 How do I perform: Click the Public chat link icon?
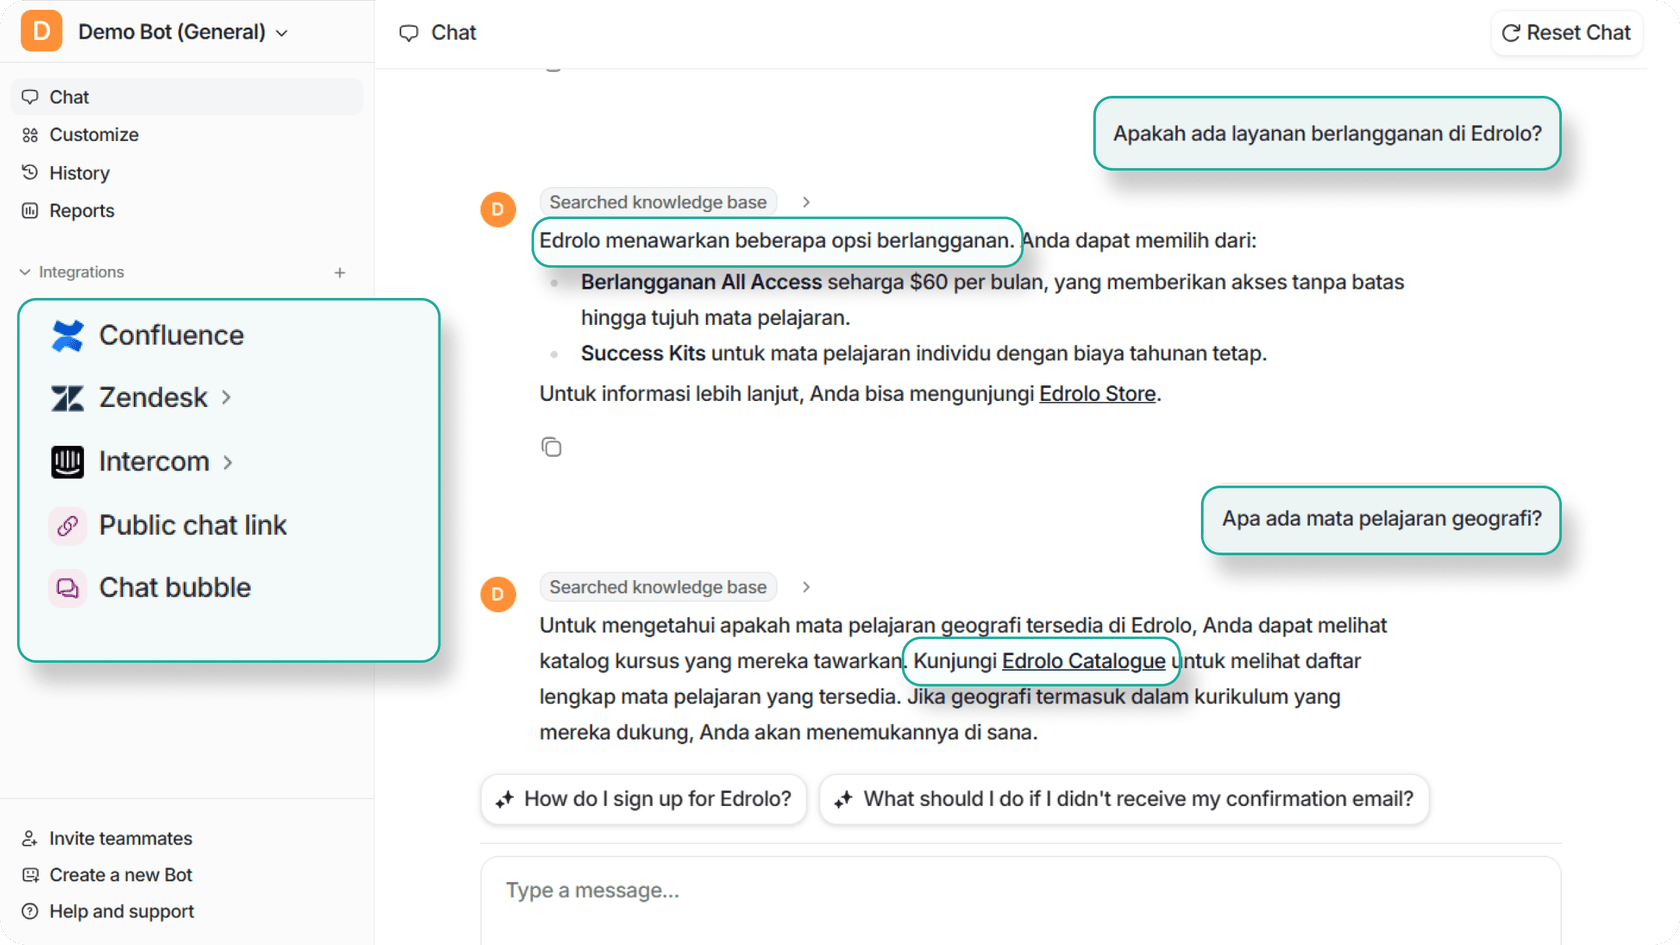click(66, 525)
